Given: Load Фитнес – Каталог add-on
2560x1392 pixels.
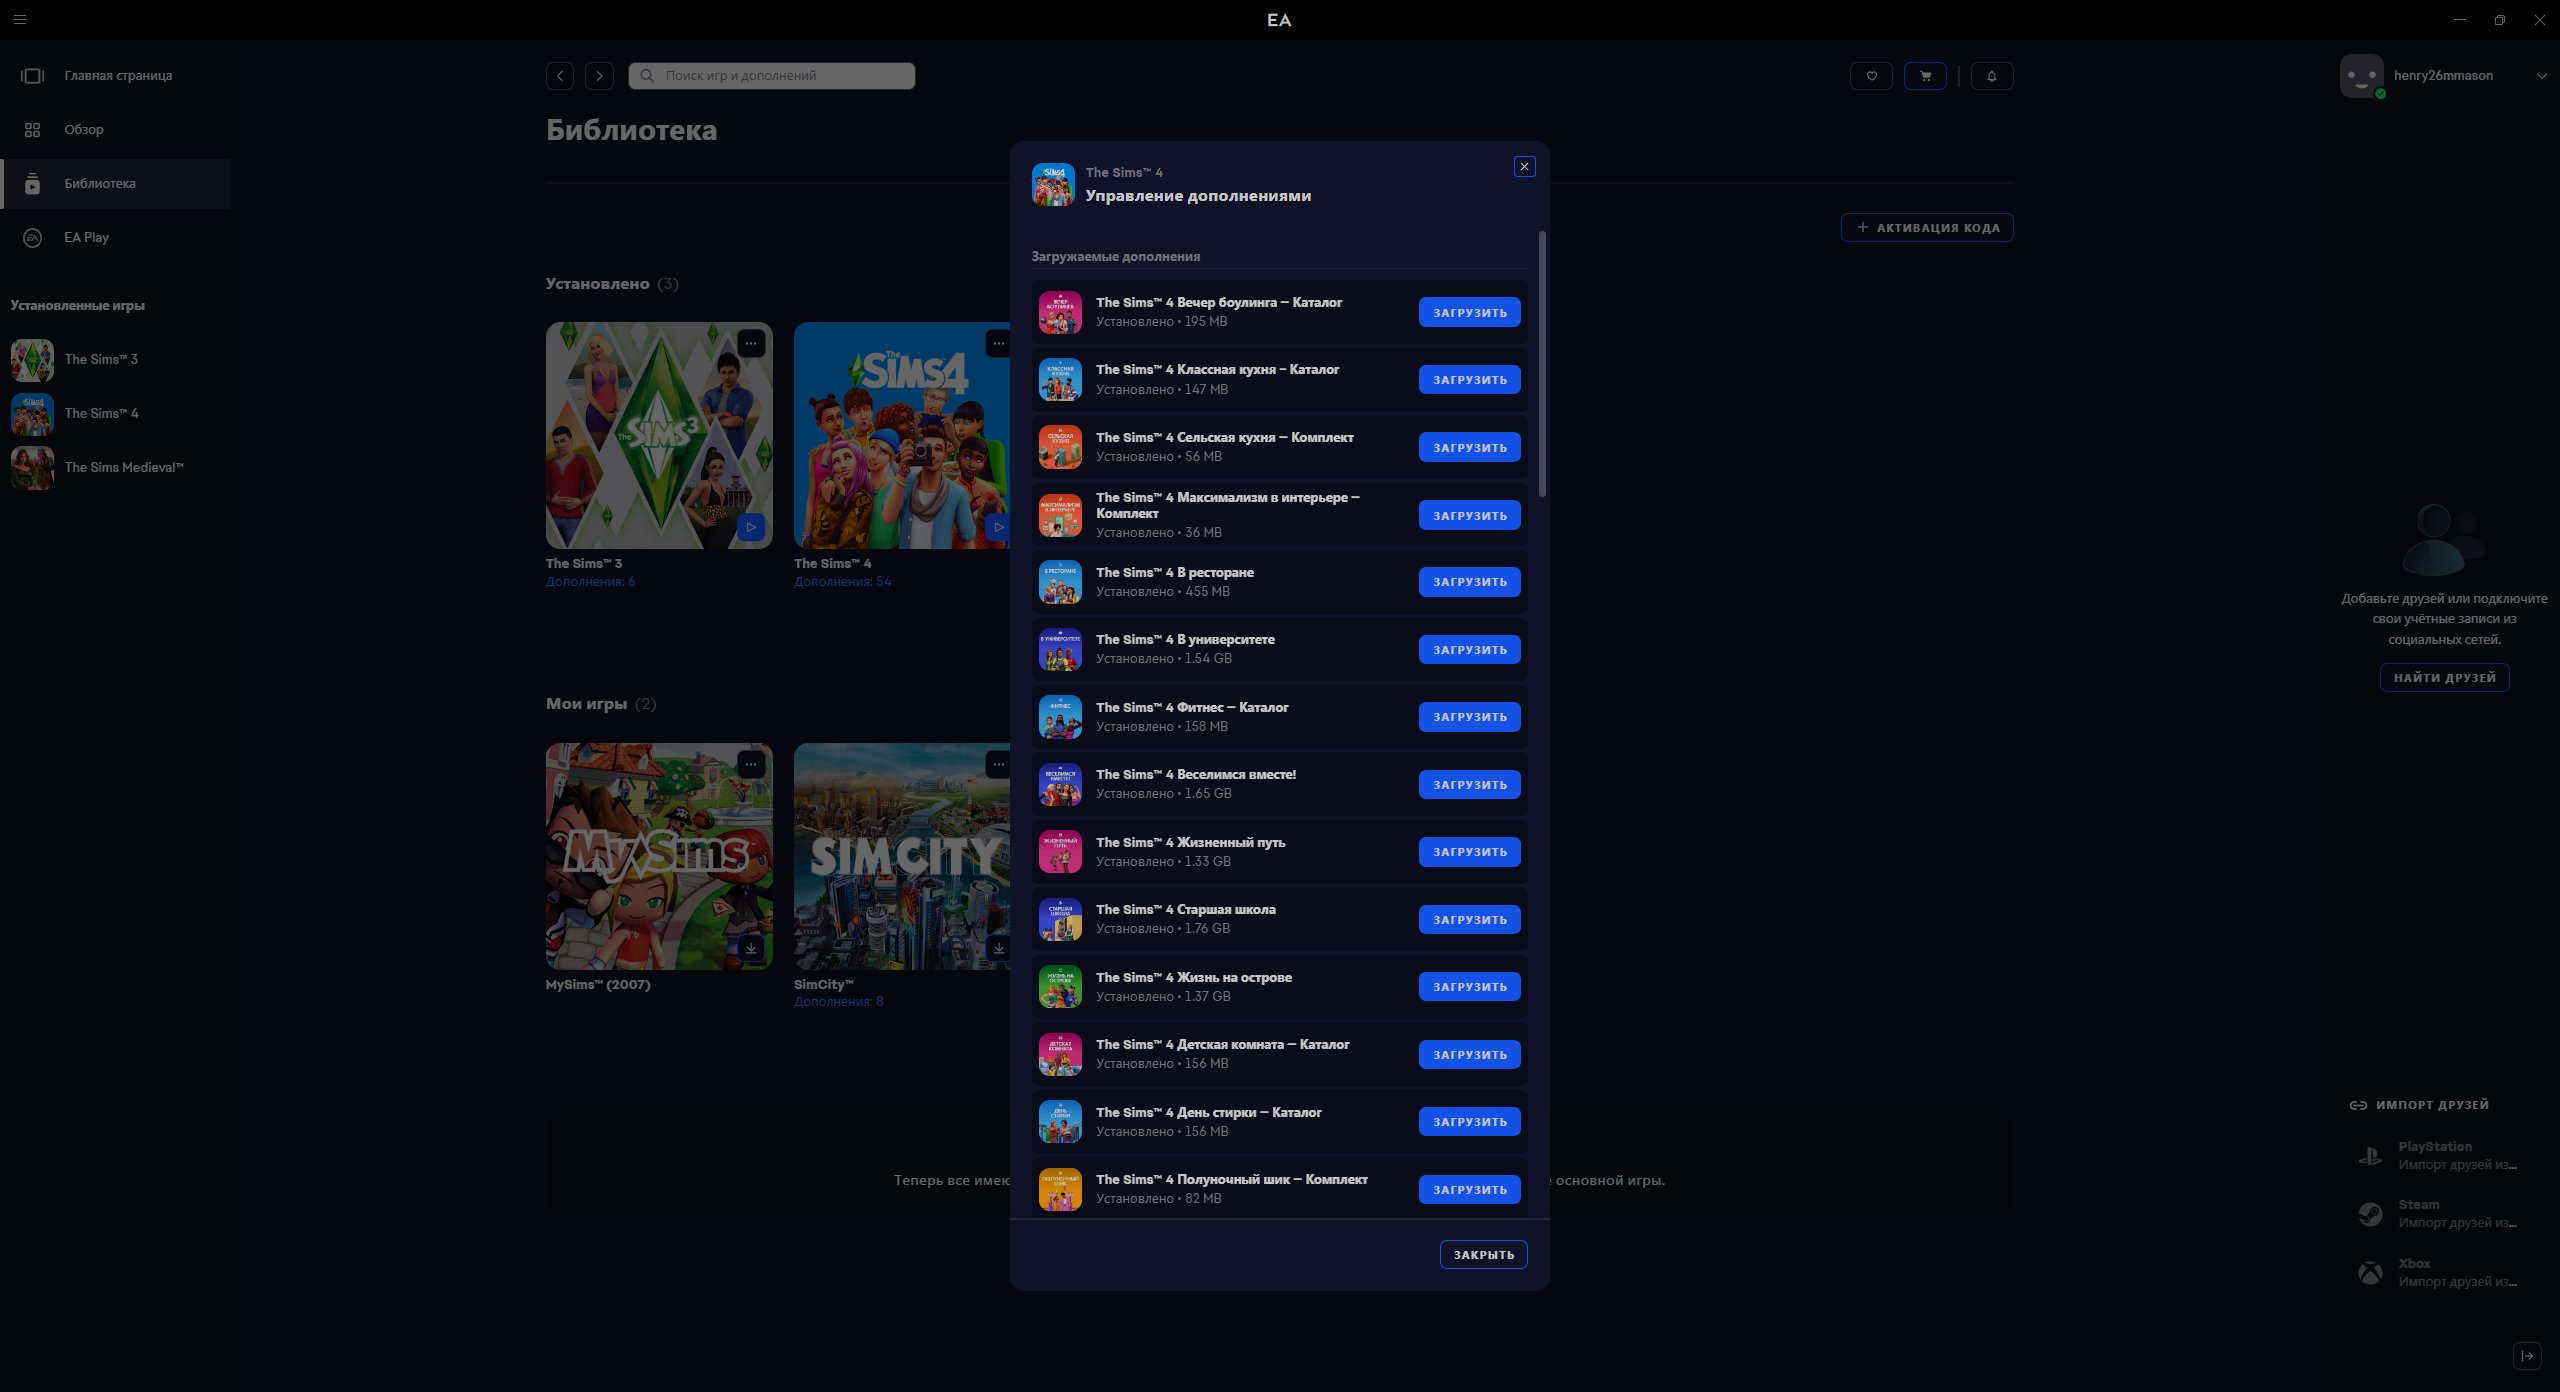Looking at the screenshot, I should [x=1469, y=717].
